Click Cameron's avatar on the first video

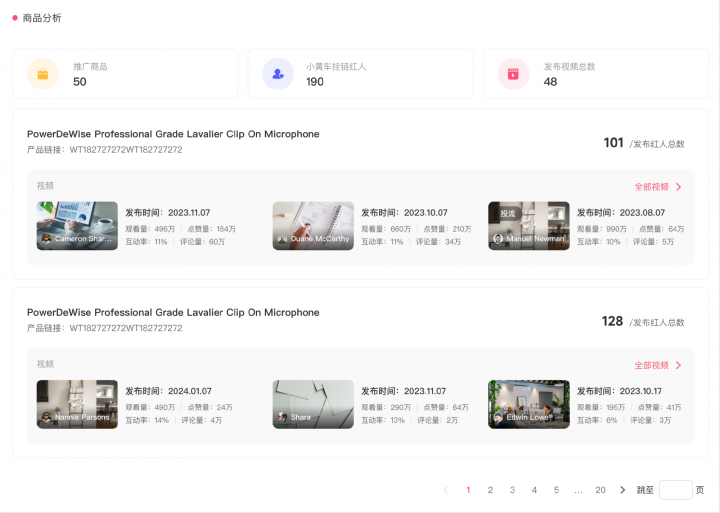click(x=46, y=240)
